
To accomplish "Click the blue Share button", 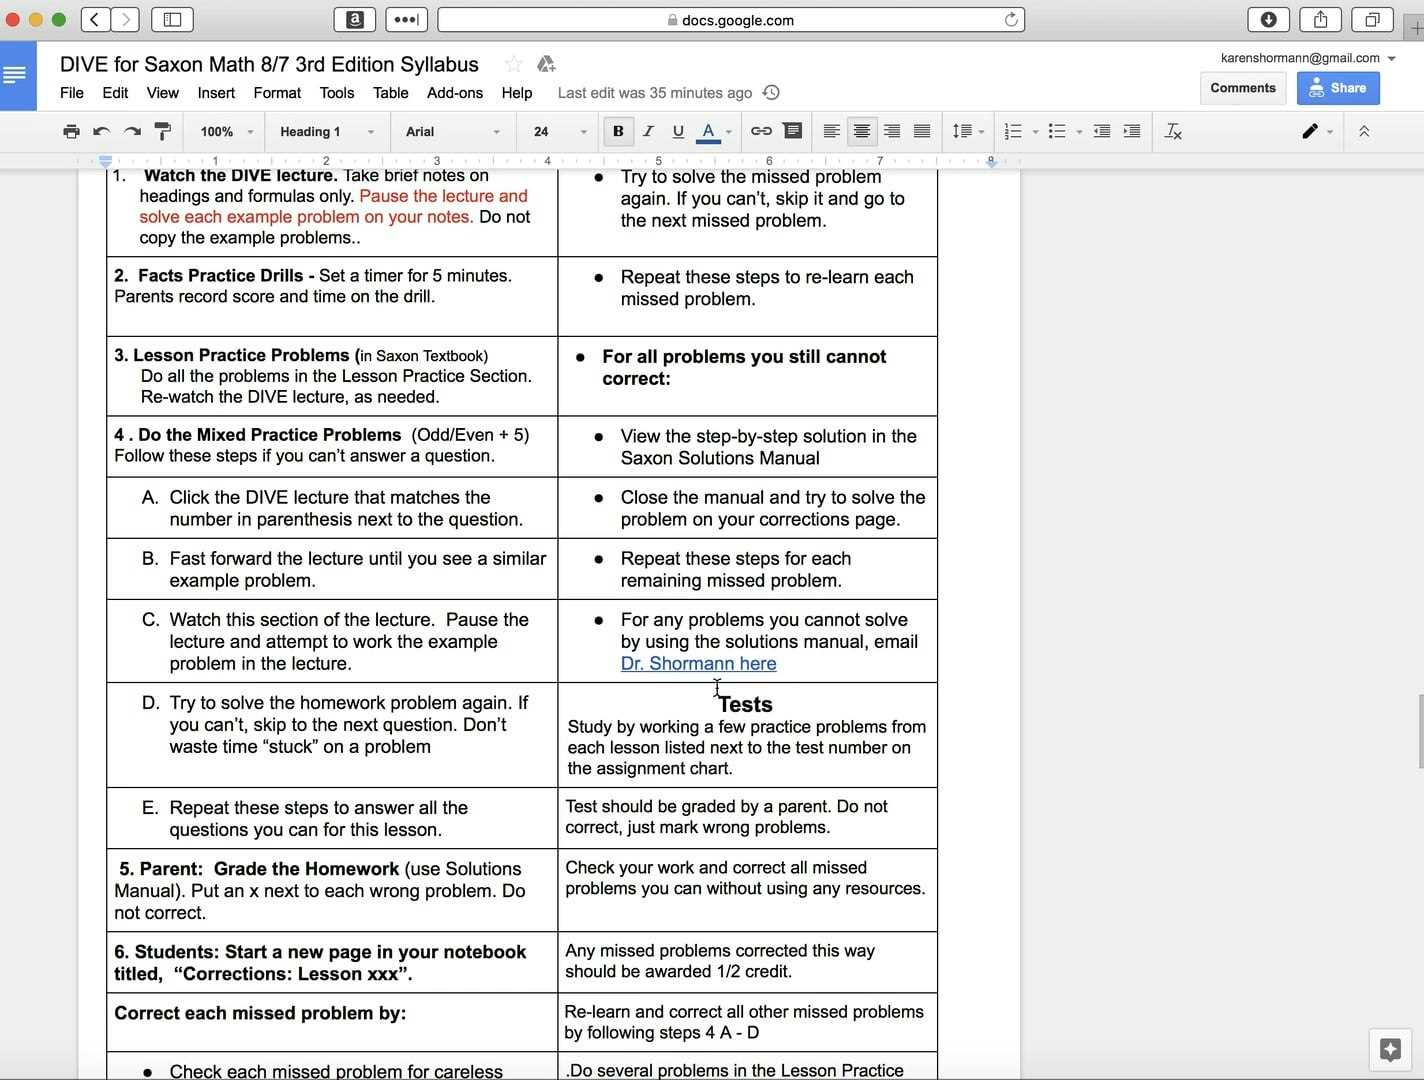I will 1338,88.
